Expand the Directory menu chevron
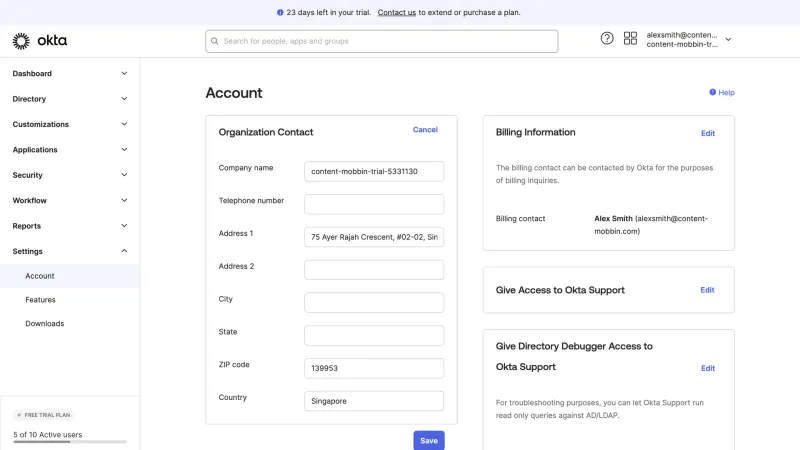Image resolution: width=800 pixels, height=450 pixels. pos(124,98)
